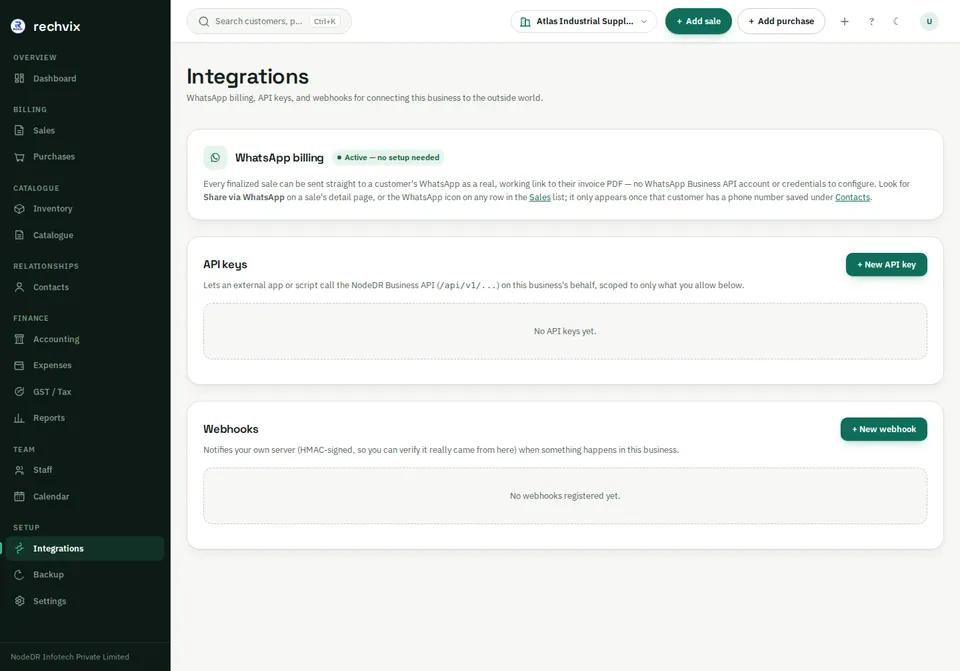The height and width of the screenshot is (671, 960).
Task: Open Settings via its gear icon
Action: pos(20,601)
